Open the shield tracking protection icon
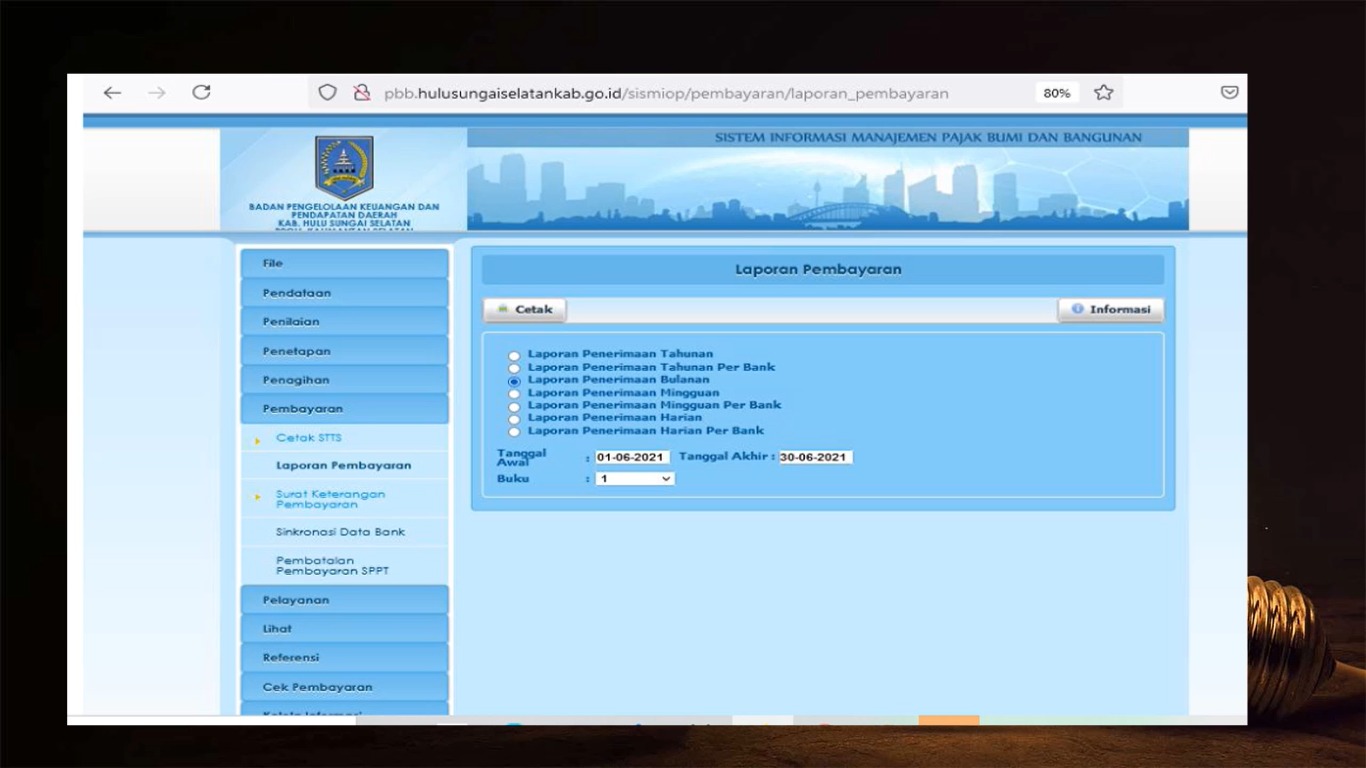This screenshot has height=768, width=1366. [x=327, y=93]
